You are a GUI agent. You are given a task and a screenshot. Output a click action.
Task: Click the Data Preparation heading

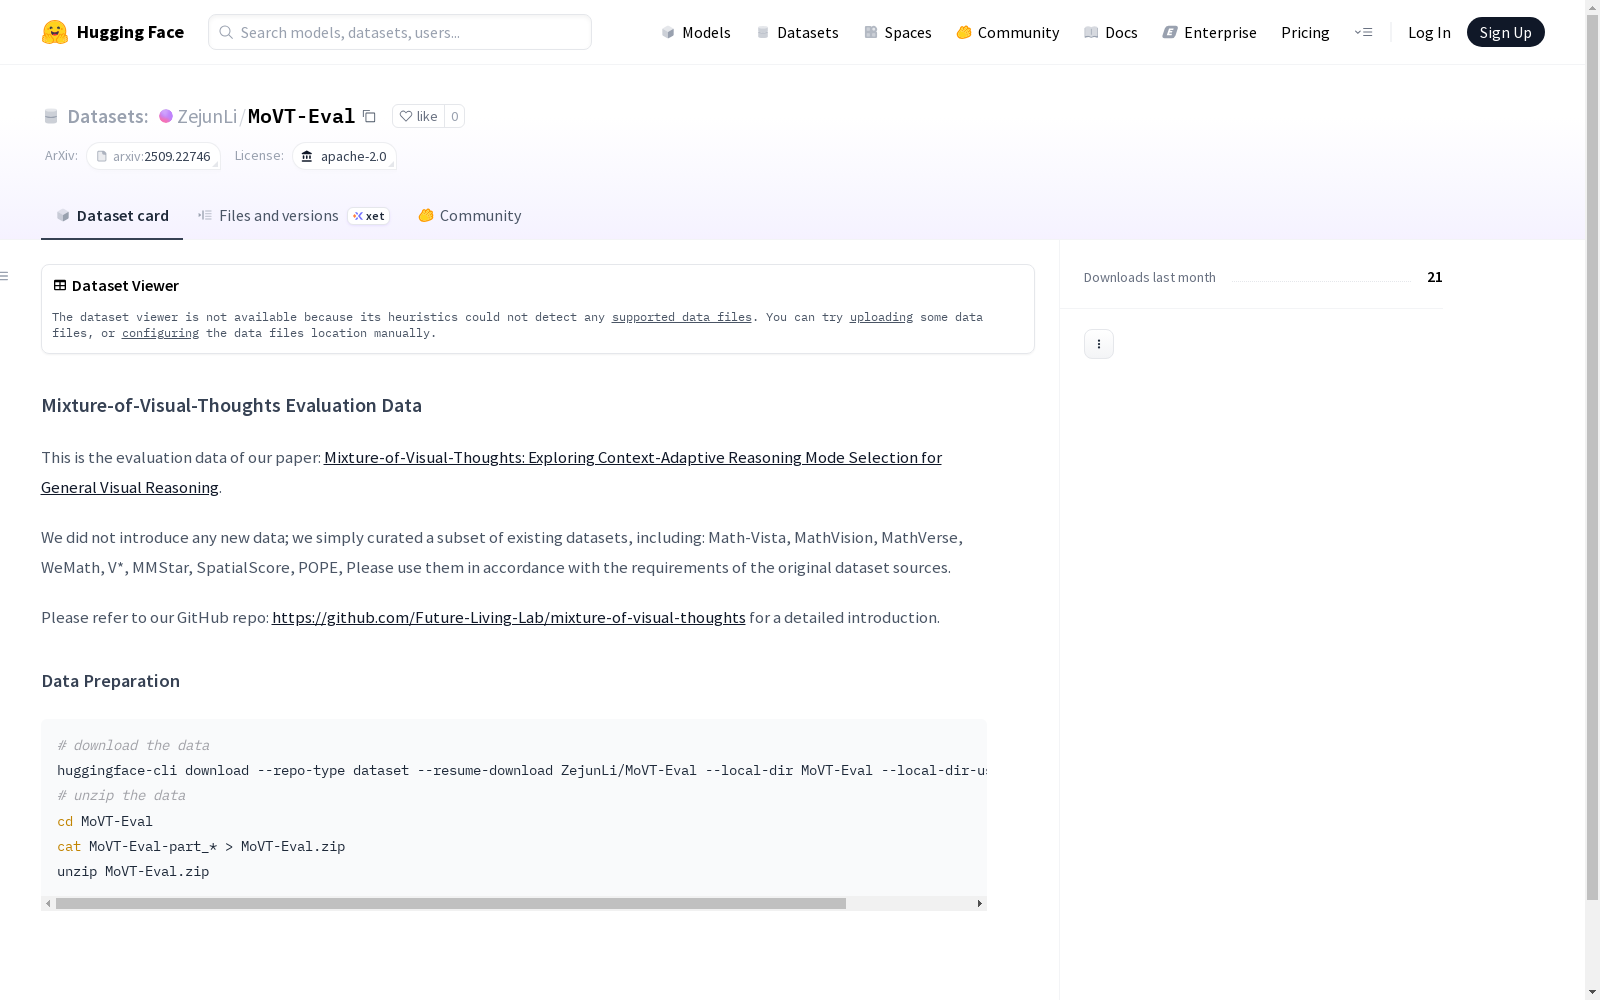(111, 681)
